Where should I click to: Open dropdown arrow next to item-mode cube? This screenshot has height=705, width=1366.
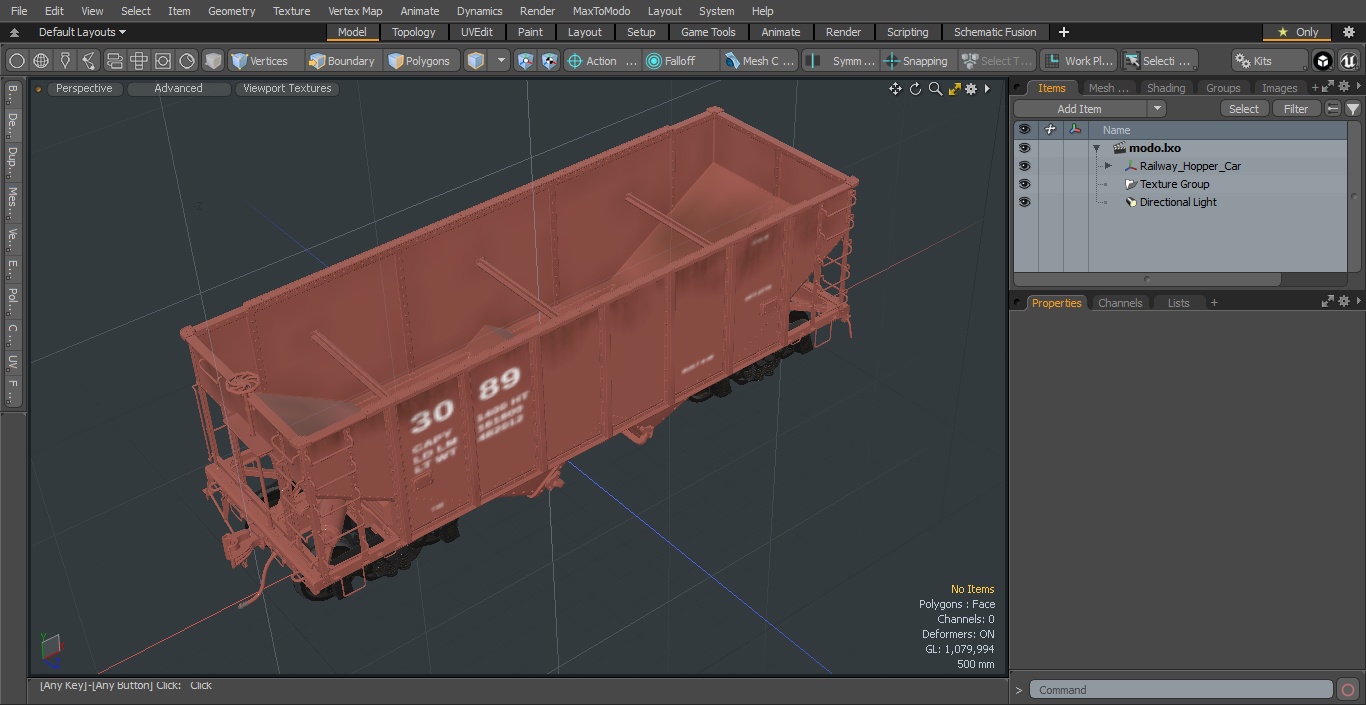pos(501,61)
